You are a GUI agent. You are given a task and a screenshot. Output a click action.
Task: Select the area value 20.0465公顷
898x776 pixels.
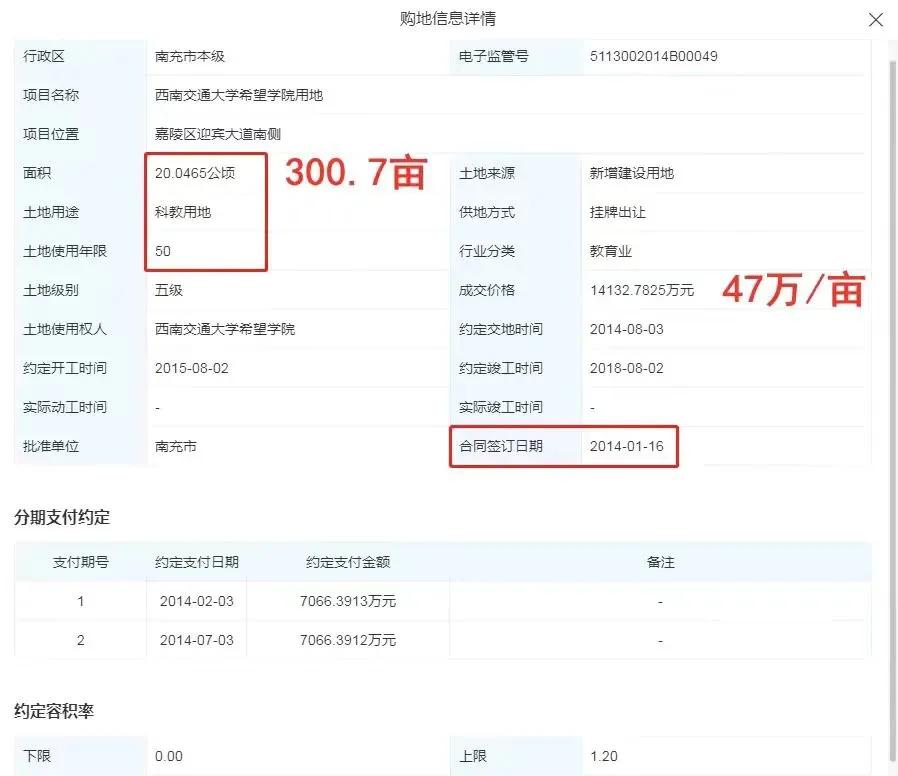199,172
